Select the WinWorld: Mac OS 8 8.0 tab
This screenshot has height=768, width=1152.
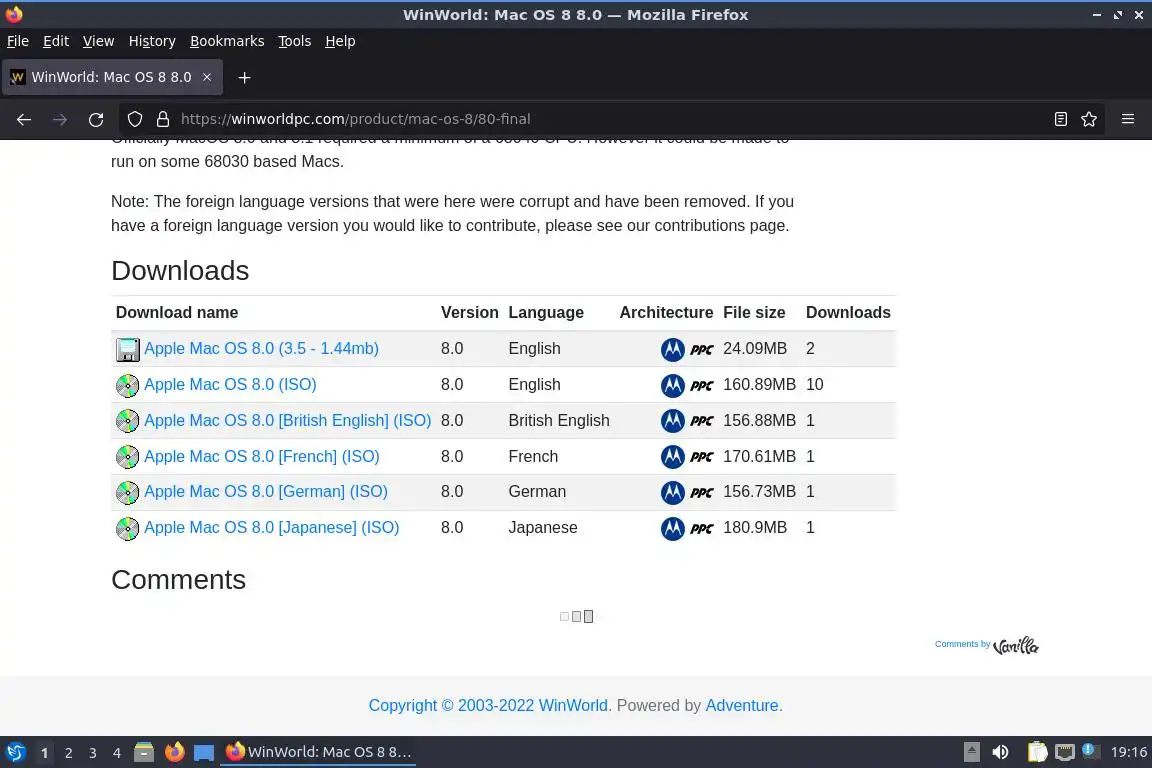[x=112, y=77]
